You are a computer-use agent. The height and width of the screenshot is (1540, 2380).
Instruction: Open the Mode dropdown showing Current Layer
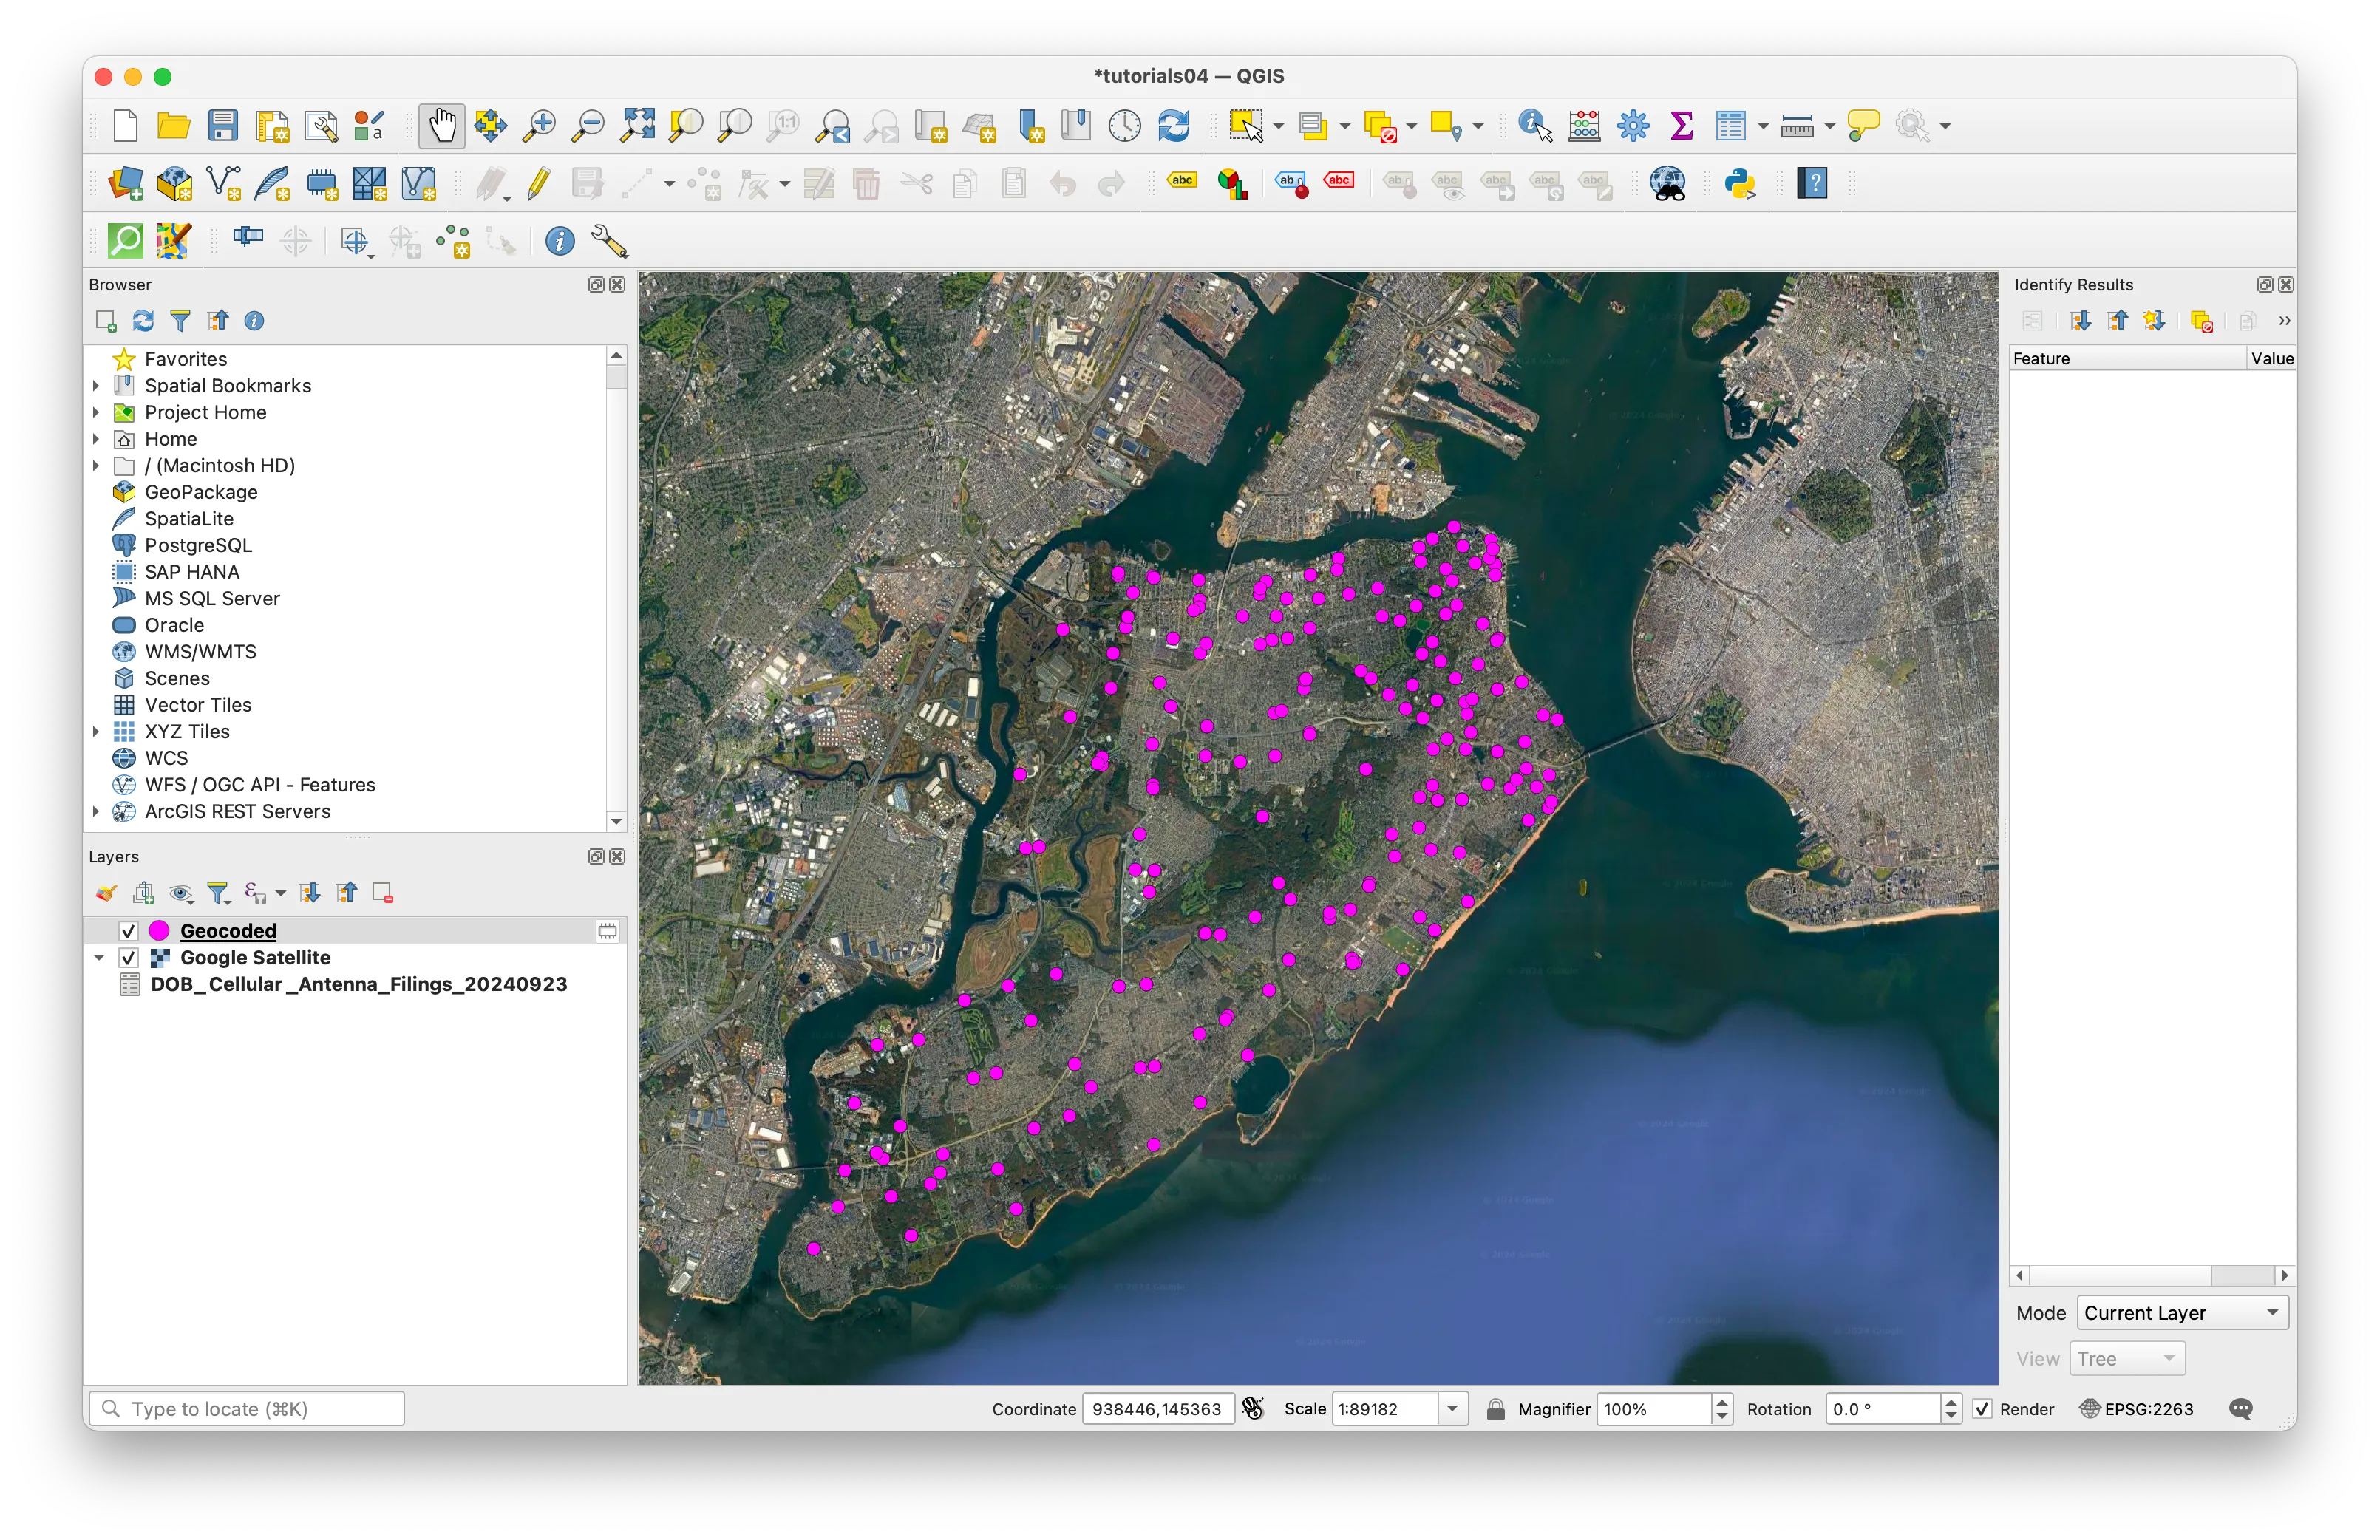pos(2181,1312)
